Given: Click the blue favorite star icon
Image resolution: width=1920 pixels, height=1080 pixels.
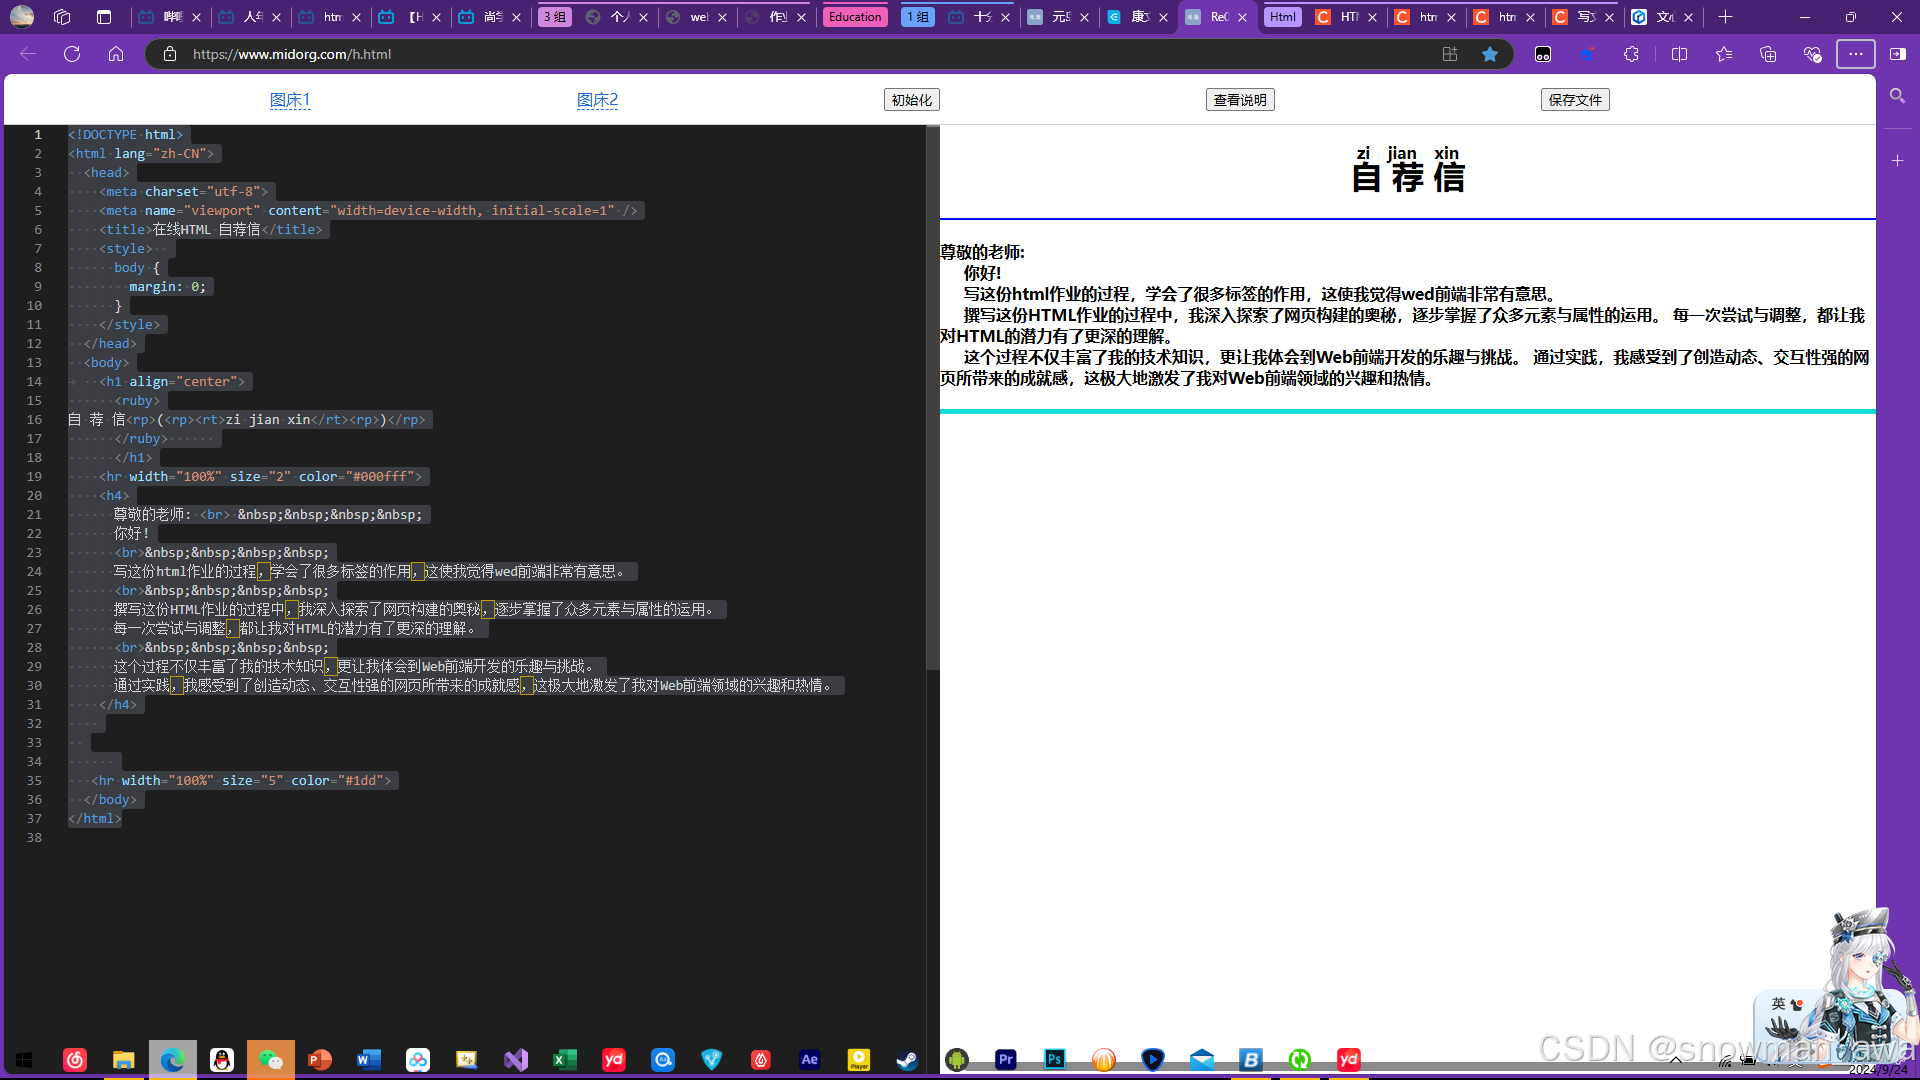Looking at the screenshot, I should (1490, 54).
